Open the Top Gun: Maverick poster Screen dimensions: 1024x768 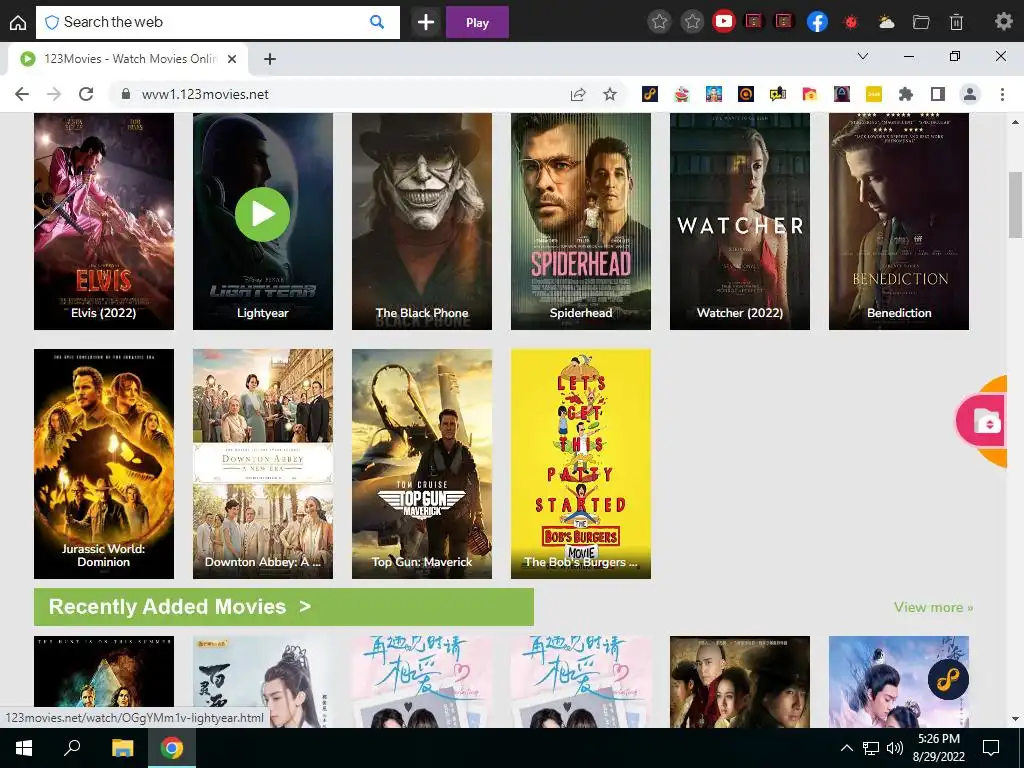[x=422, y=464]
